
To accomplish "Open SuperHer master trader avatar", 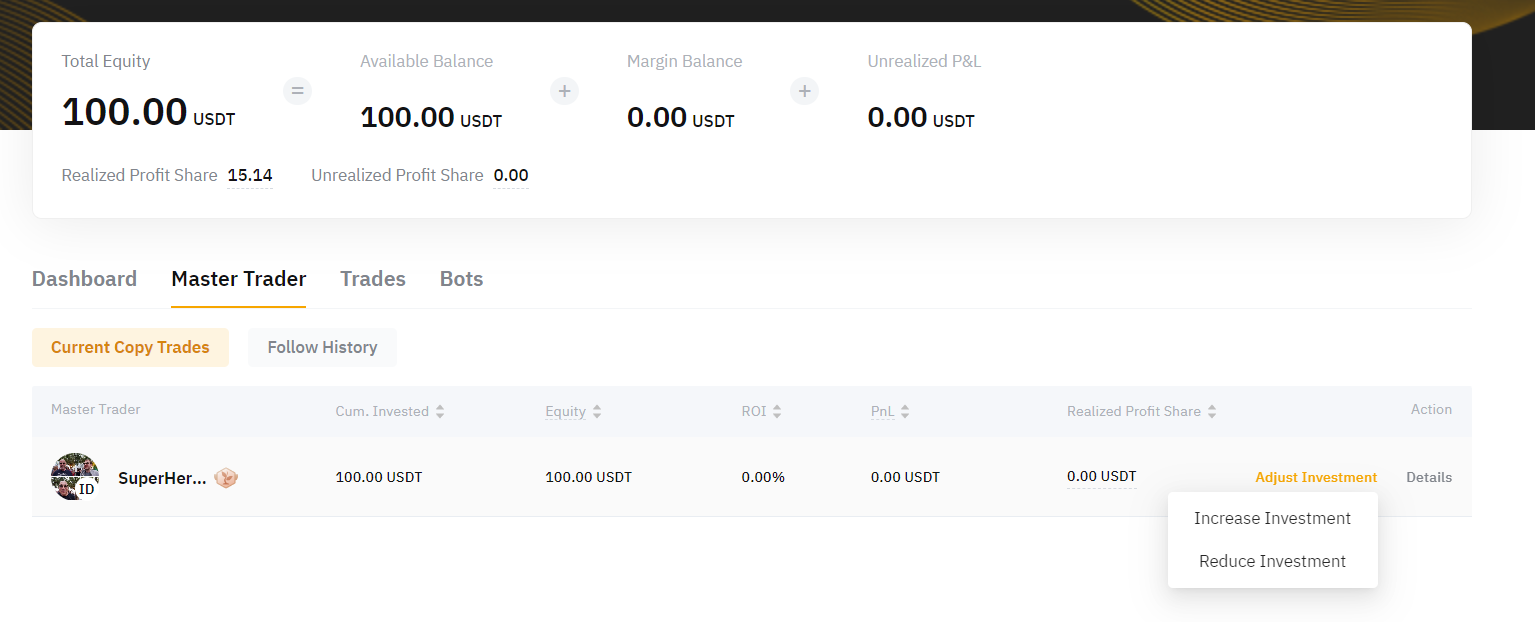I will pyautogui.click(x=75, y=477).
